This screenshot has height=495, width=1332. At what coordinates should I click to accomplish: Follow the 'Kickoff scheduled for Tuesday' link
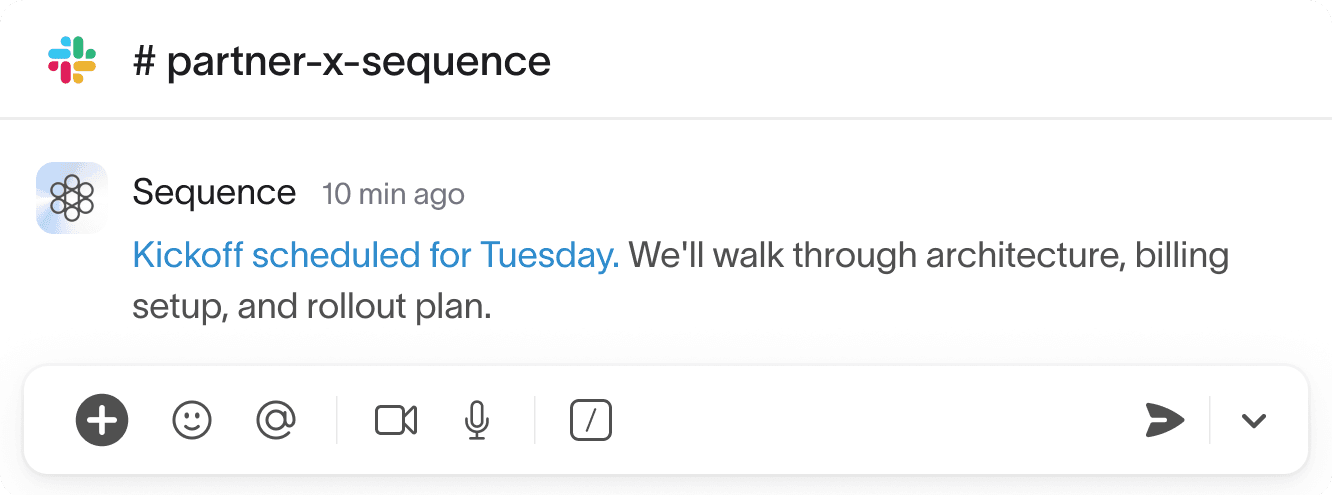click(376, 256)
